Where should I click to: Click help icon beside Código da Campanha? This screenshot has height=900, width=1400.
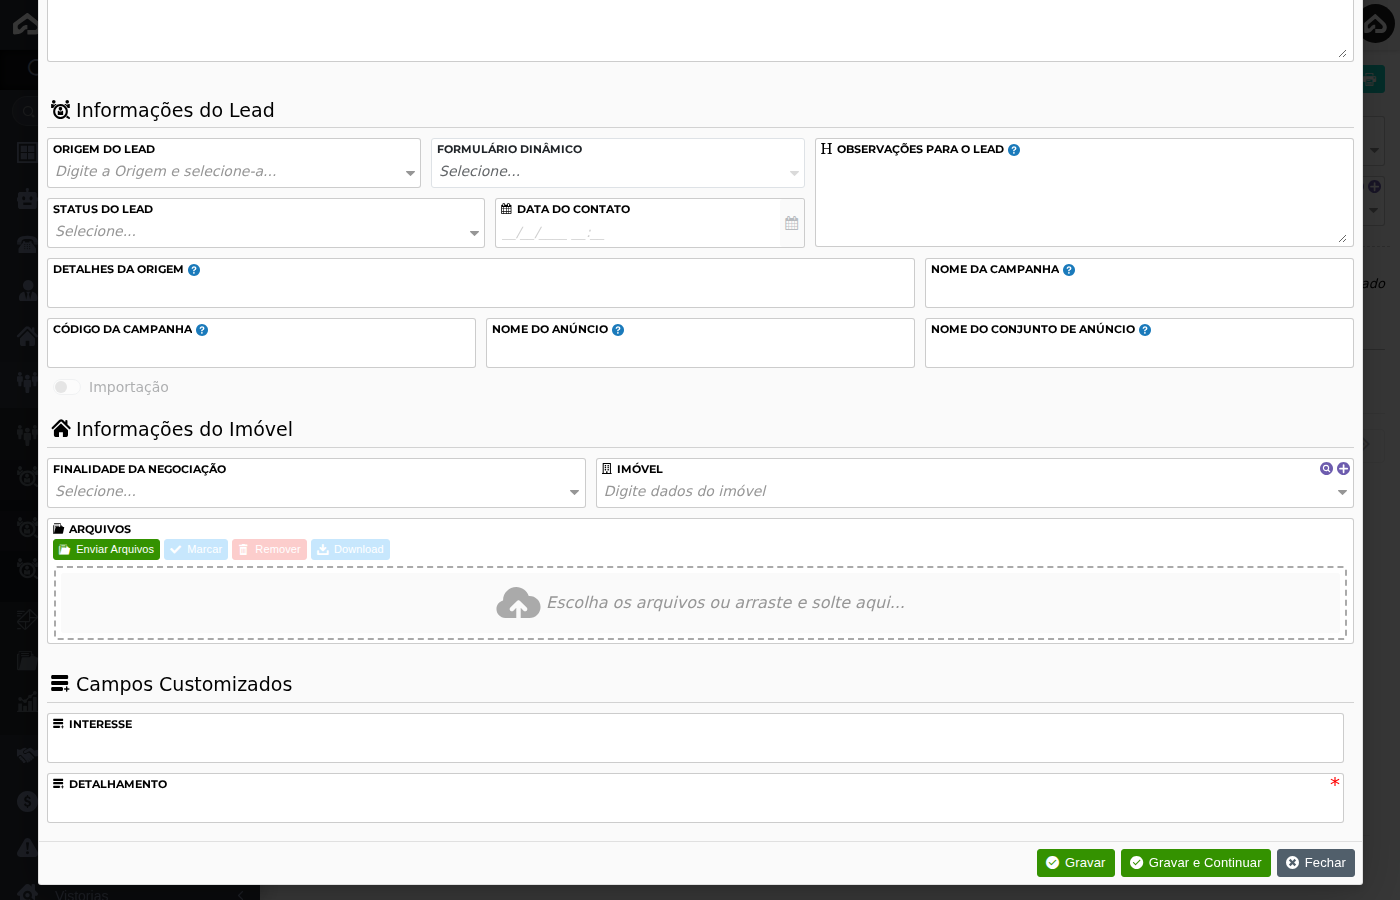point(202,330)
